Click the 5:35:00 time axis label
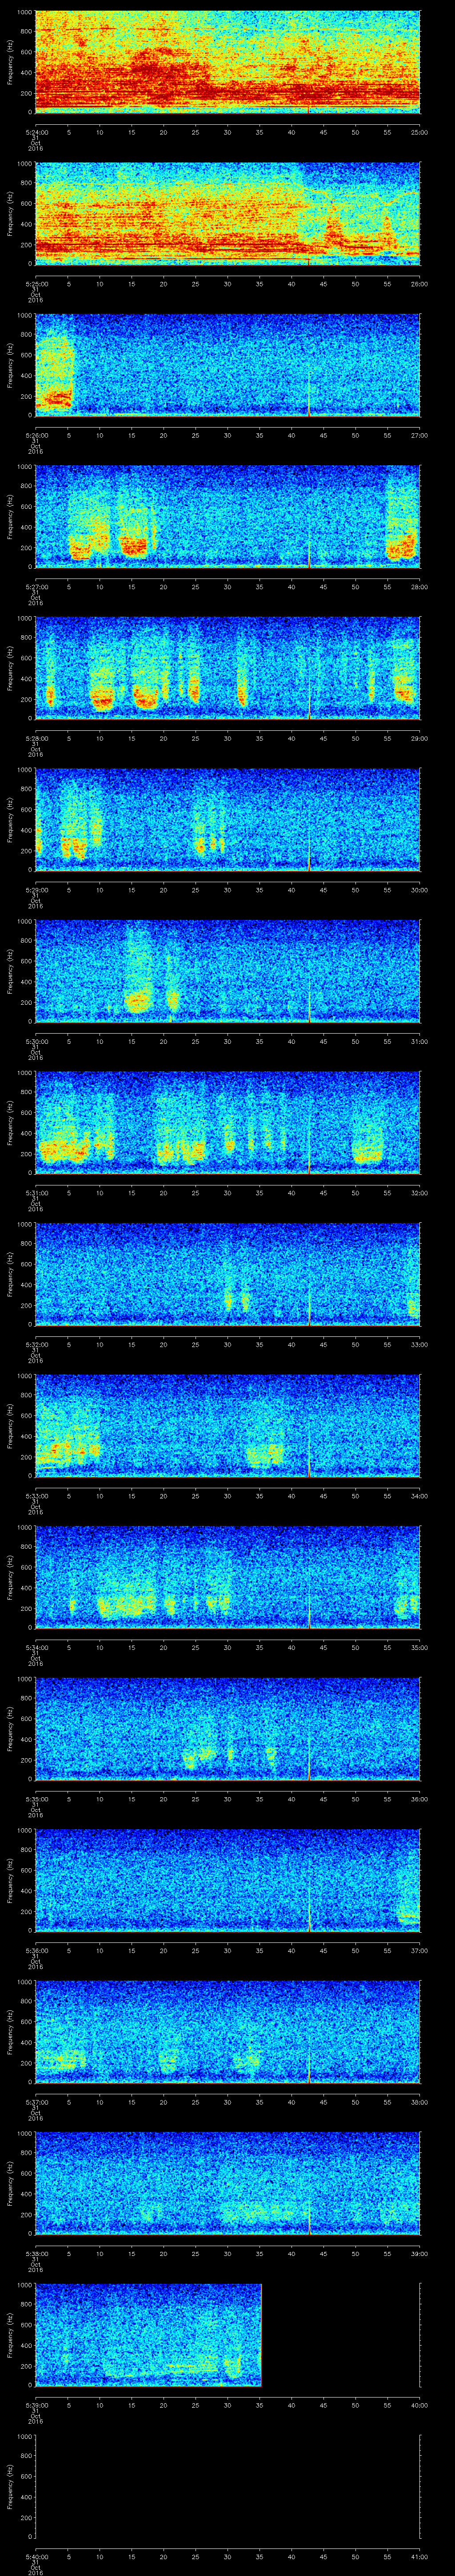455x2576 pixels. coord(36,1798)
